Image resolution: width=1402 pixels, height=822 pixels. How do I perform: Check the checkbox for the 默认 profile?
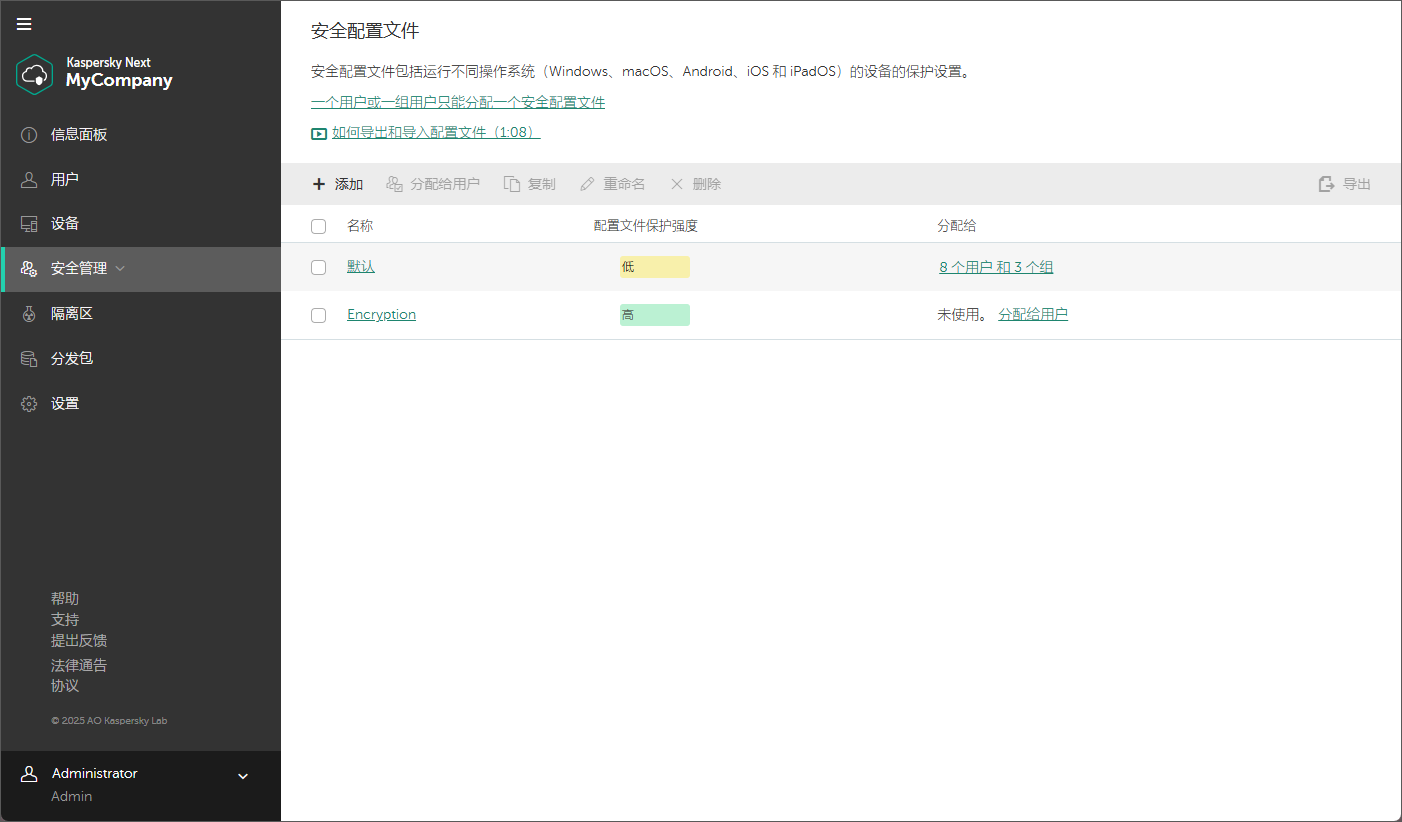[x=318, y=267]
